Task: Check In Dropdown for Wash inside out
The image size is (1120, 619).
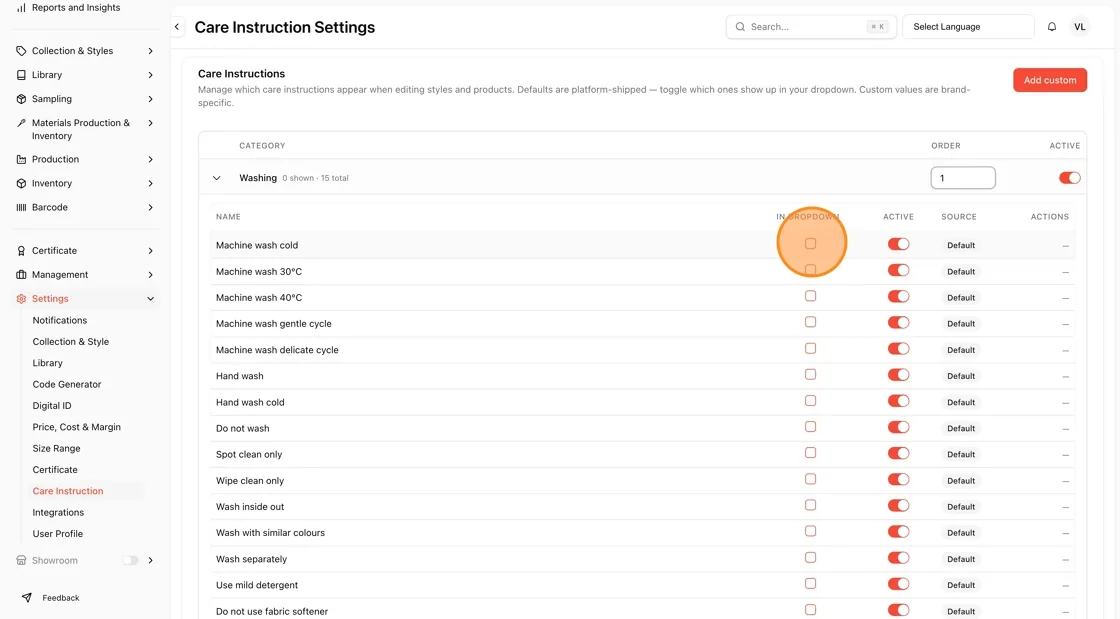Action: click(x=810, y=505)
